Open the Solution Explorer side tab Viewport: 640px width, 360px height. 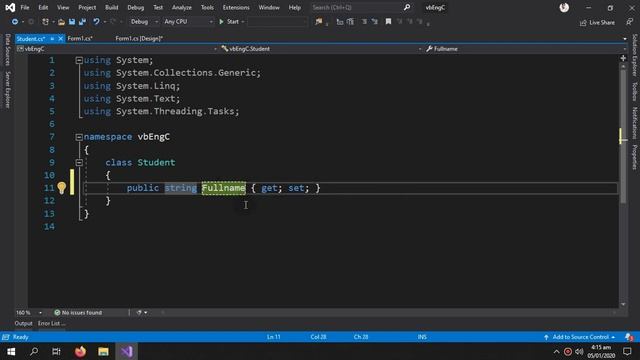(634, 55)
